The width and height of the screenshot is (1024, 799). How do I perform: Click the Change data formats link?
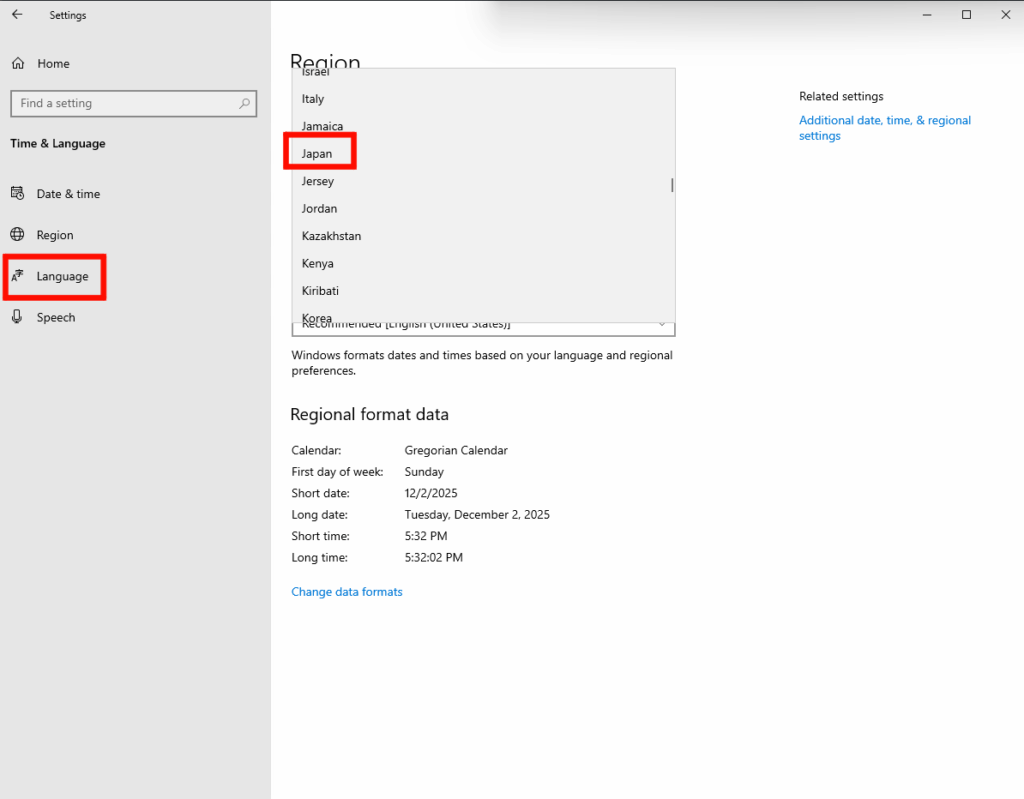click(347, 592)
